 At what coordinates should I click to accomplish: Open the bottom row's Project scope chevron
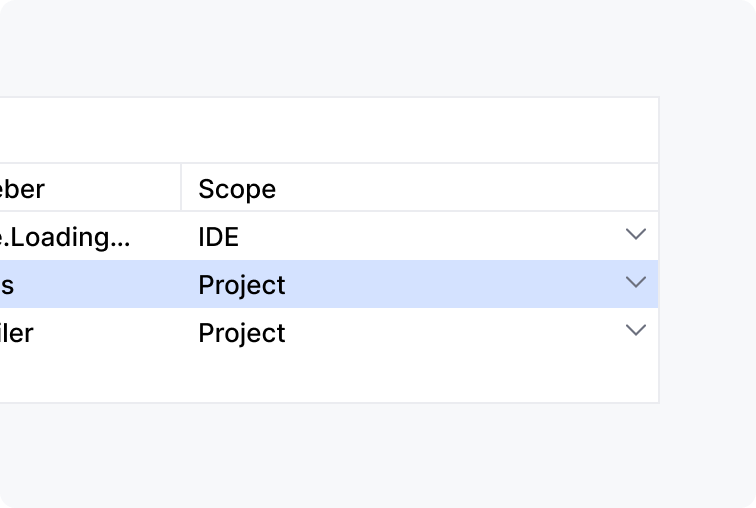pyautogui.click(x=635, y=331)
